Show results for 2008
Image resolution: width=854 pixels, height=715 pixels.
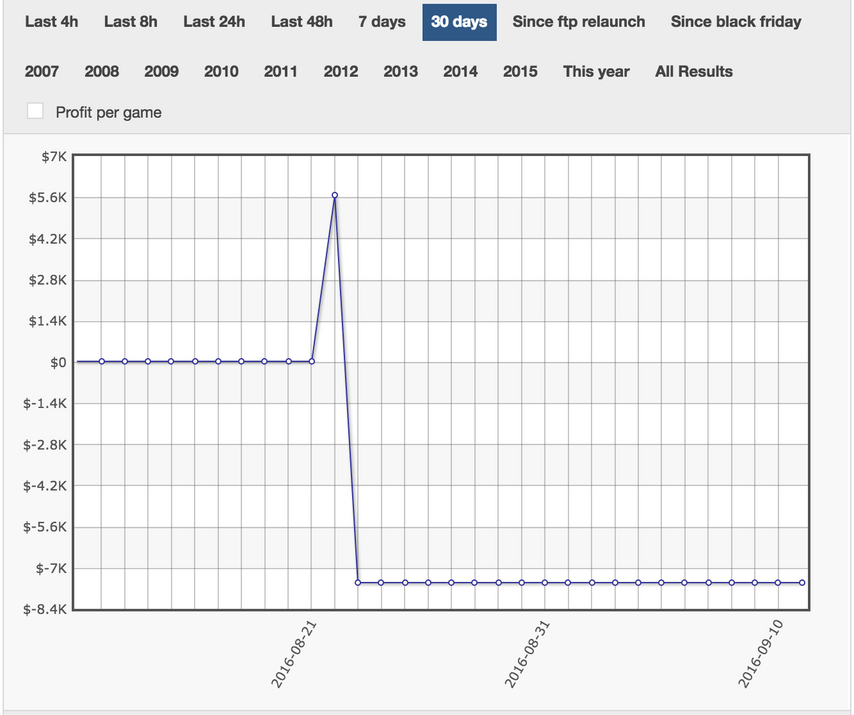click(101, 71)
